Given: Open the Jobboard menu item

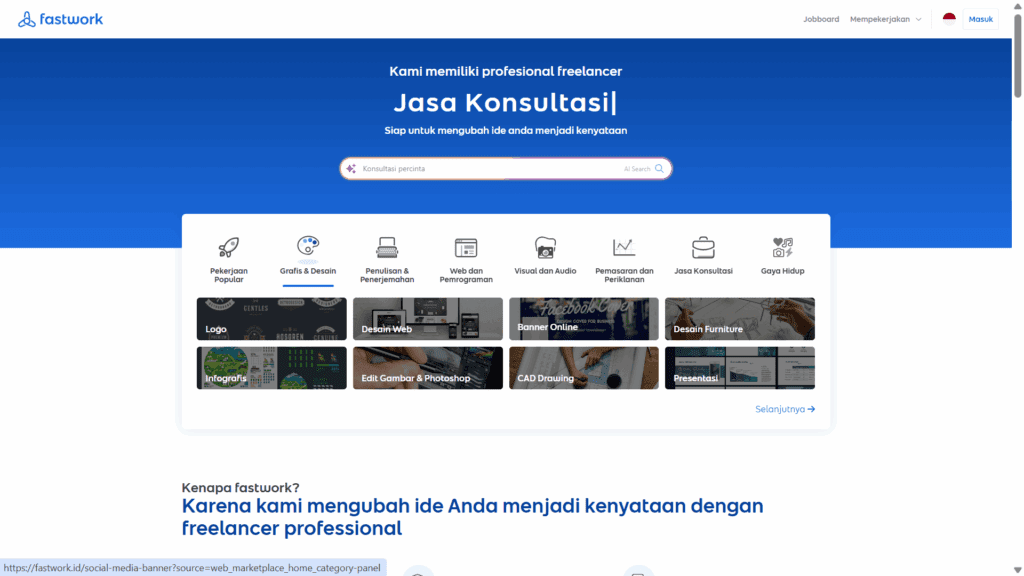Looking at the screenshot, I should coord(821,18).
